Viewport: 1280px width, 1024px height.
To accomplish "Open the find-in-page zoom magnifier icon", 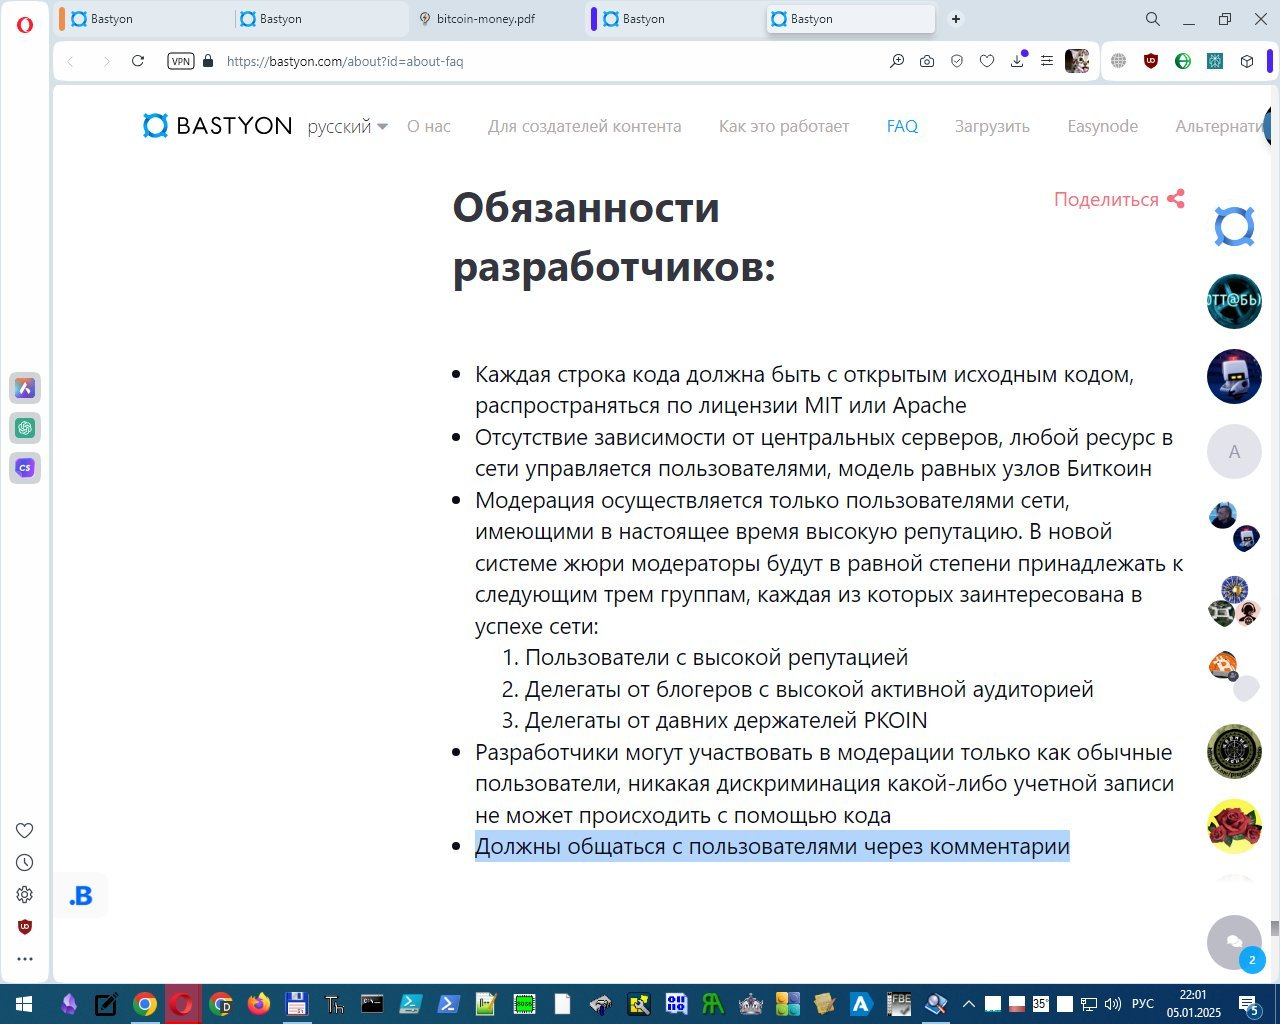I will point(897,61).
